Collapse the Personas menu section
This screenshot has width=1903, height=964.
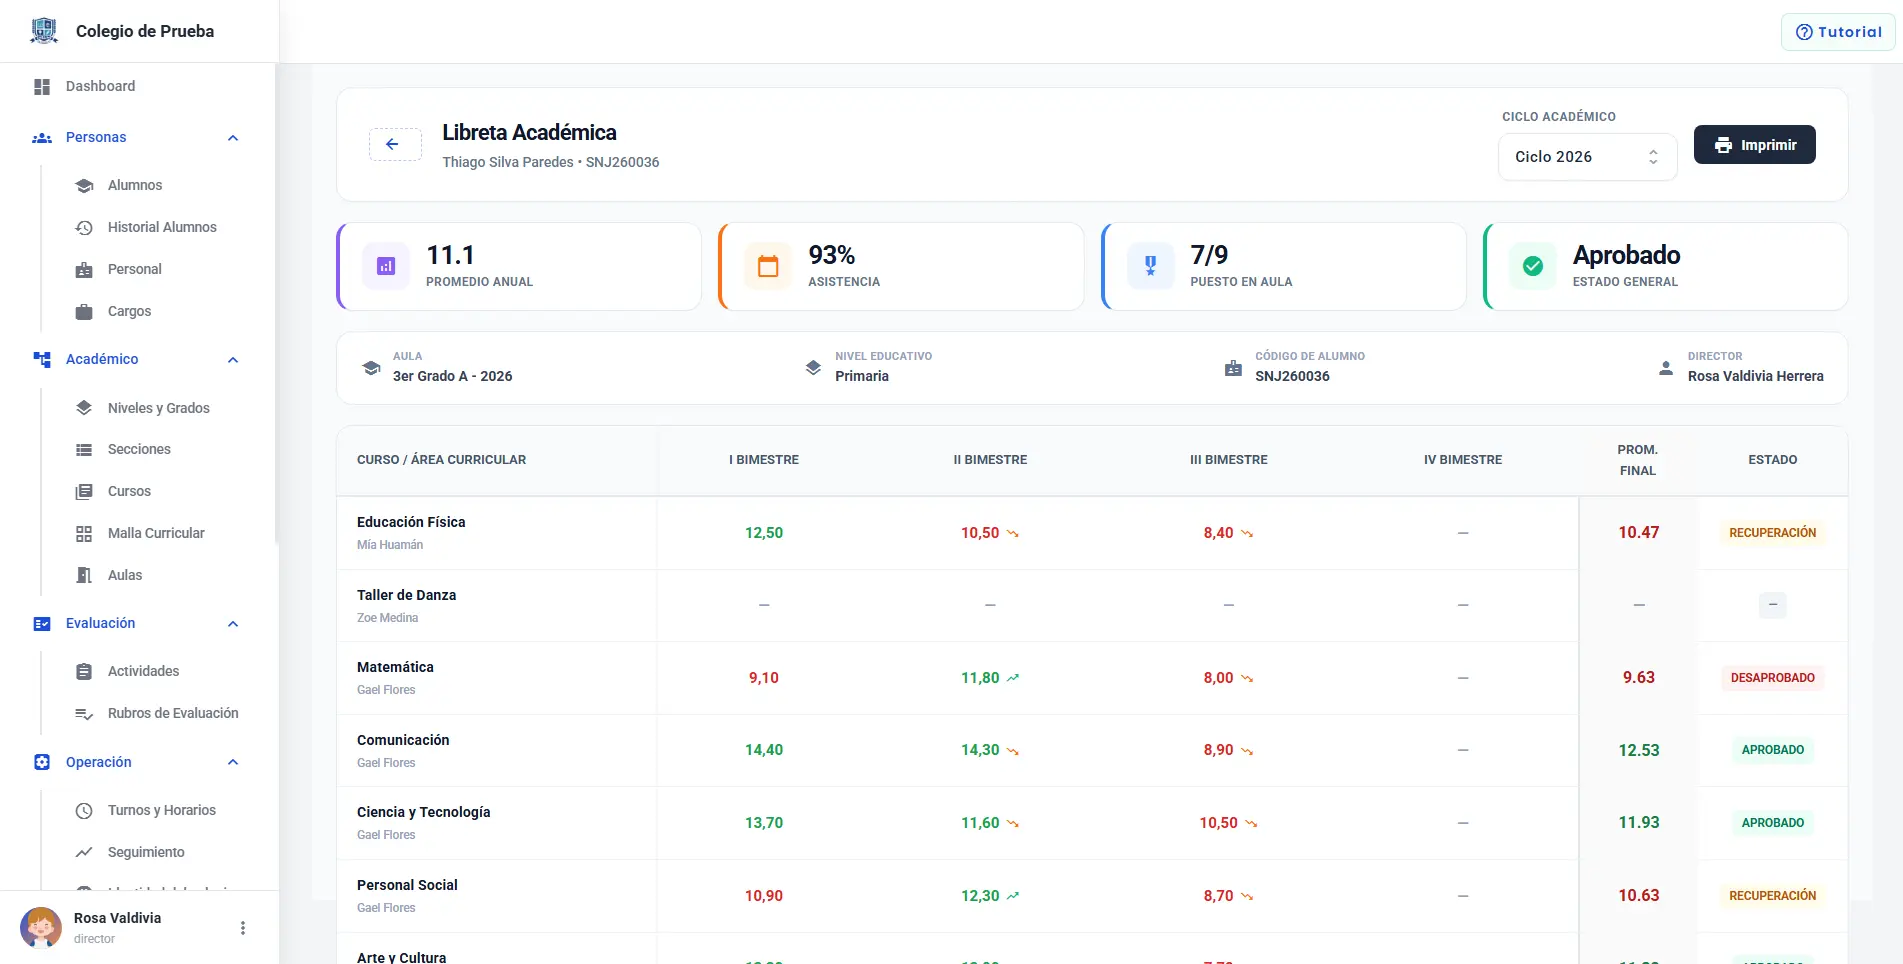tap(233, 138)
